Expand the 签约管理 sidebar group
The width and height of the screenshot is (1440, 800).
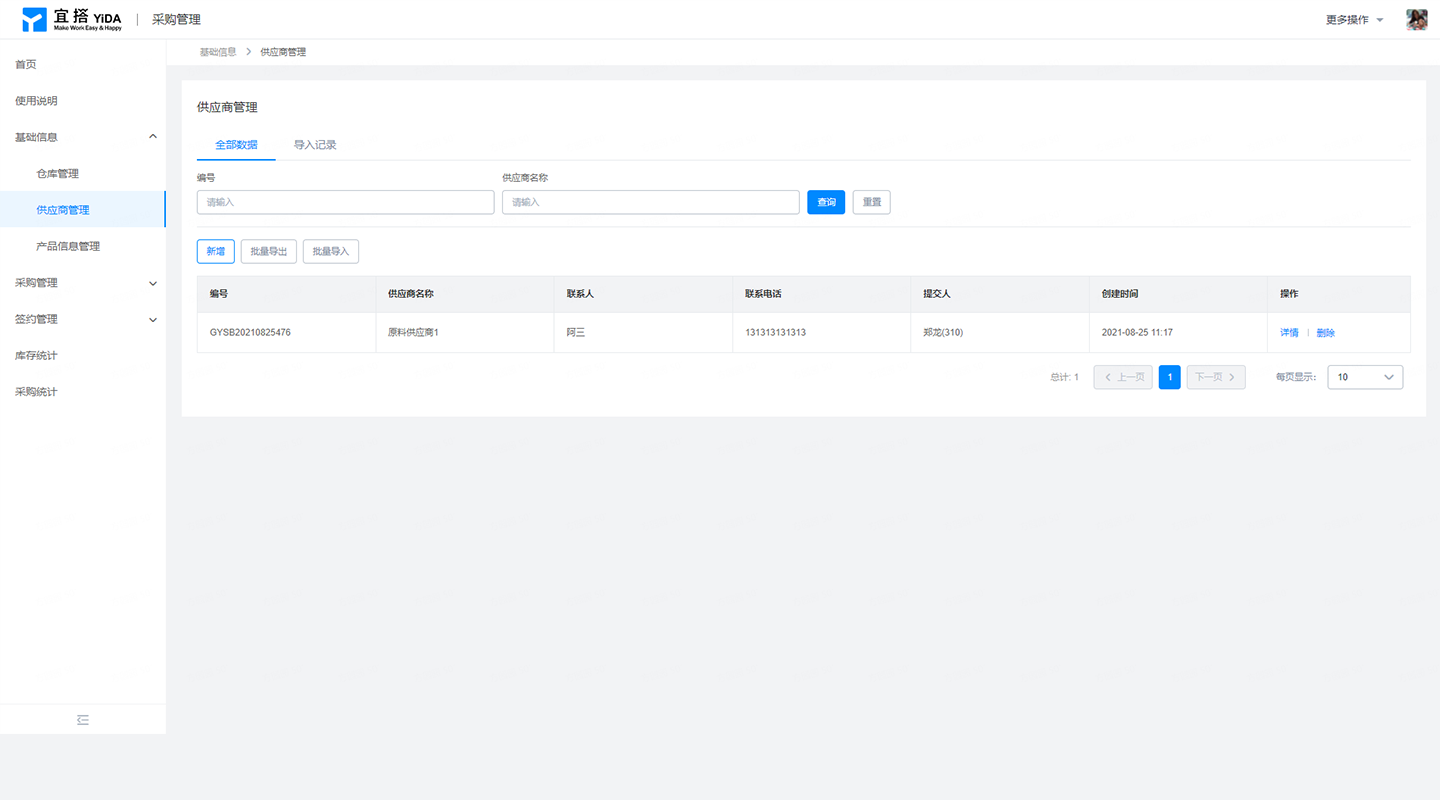coord(83,319)
